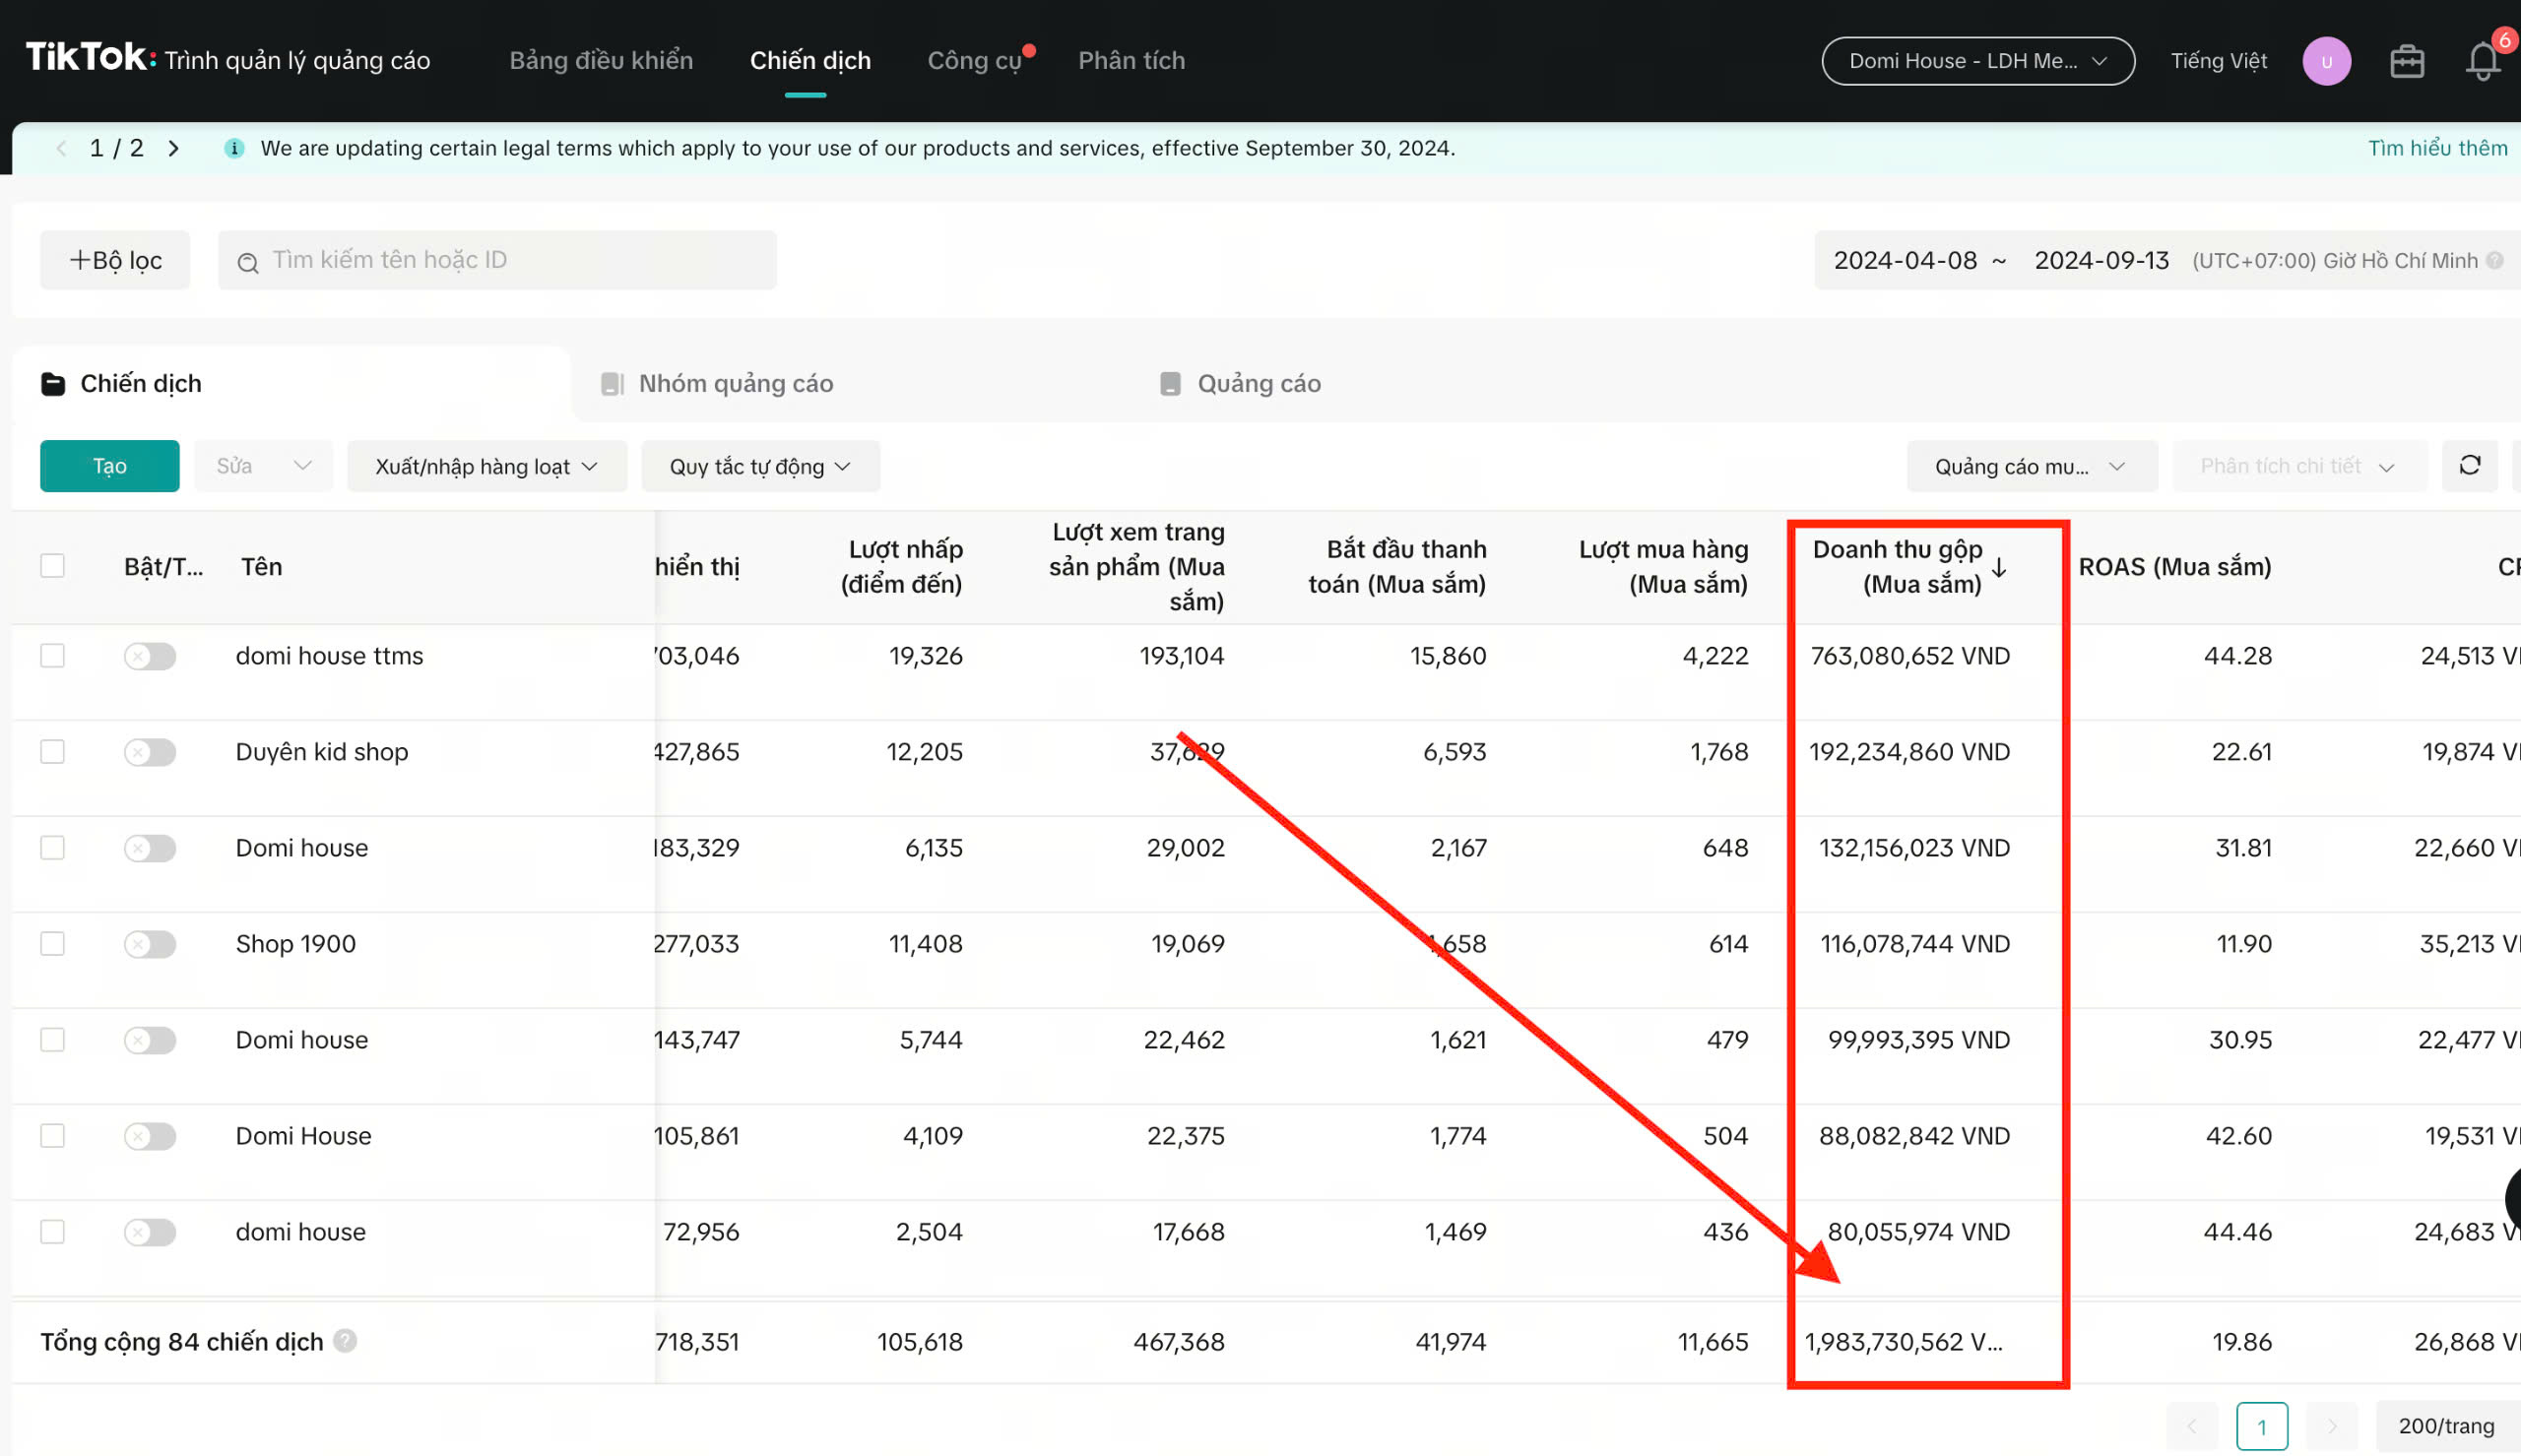This screenshot has height=1456, width=2521.
Task: Click the purple user avatar
Action: tap(2326, 61)
